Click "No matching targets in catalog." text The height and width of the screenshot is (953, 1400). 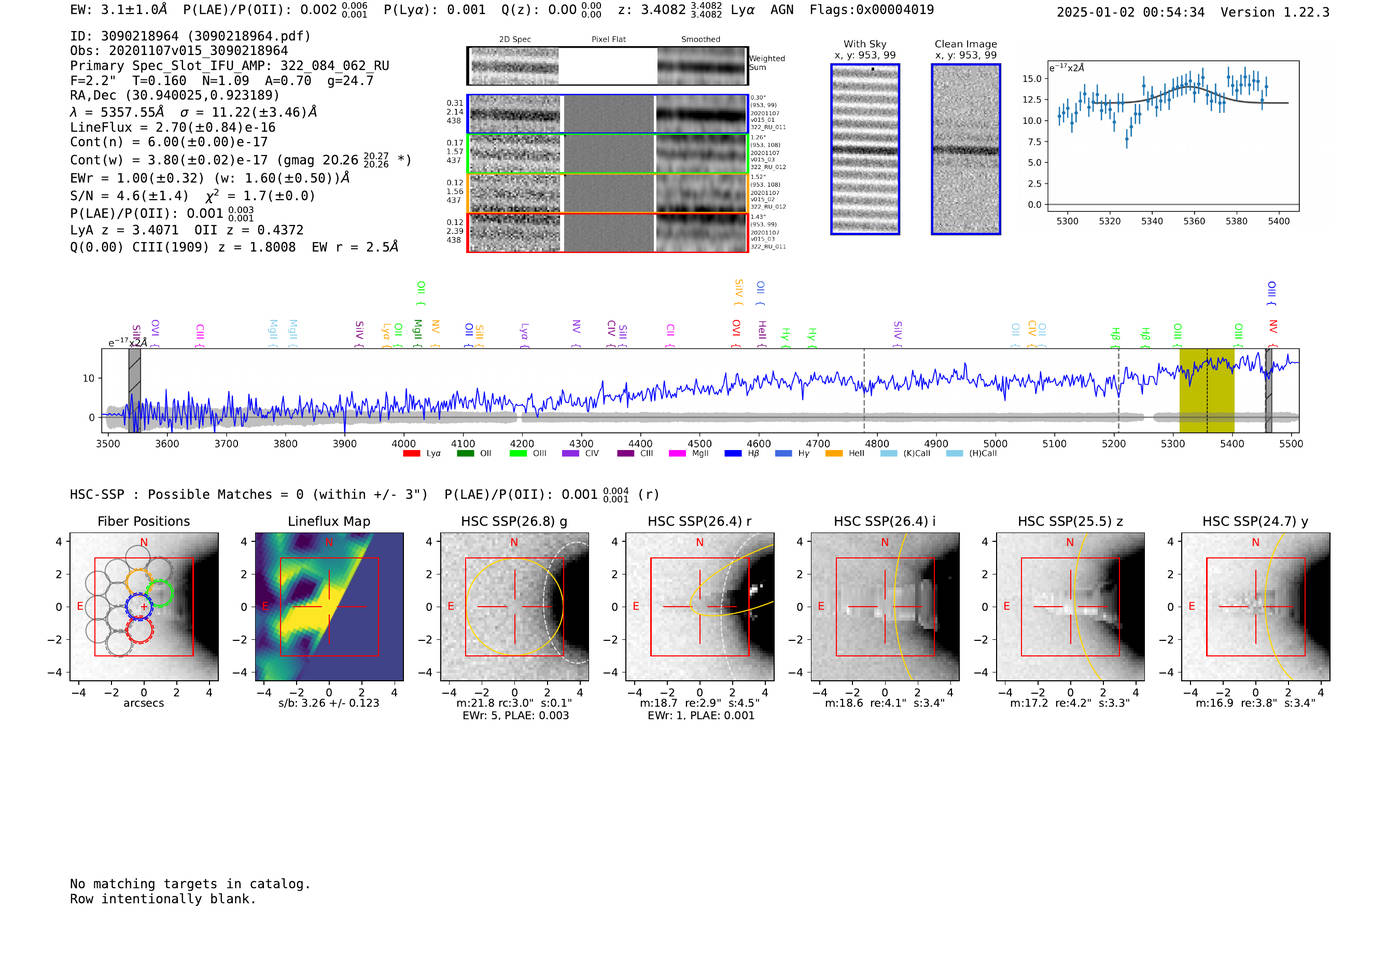(190, 884)
